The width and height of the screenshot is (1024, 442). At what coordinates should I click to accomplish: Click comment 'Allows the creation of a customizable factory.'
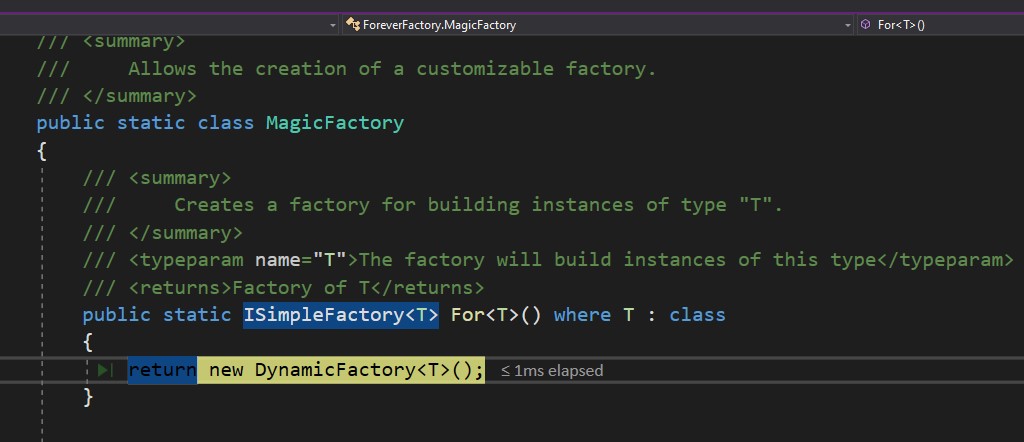[x=392, y=69]
